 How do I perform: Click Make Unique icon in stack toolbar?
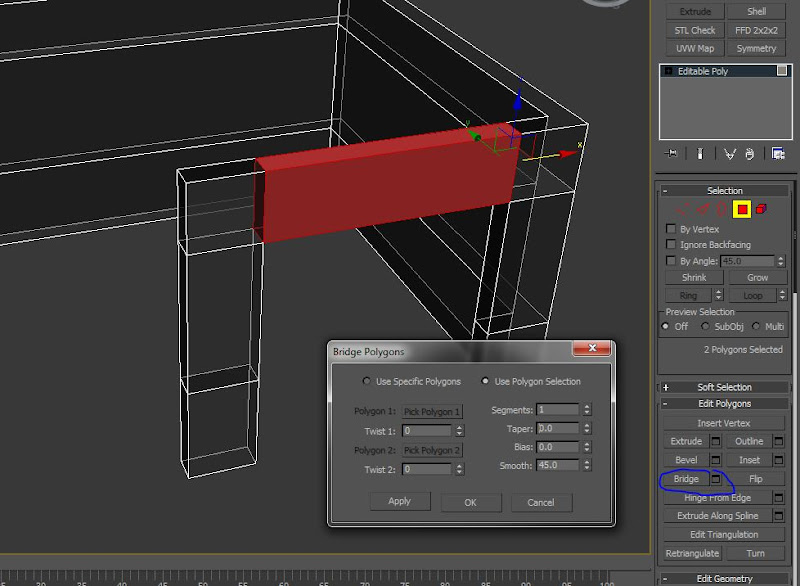click(x=730, y=154)
